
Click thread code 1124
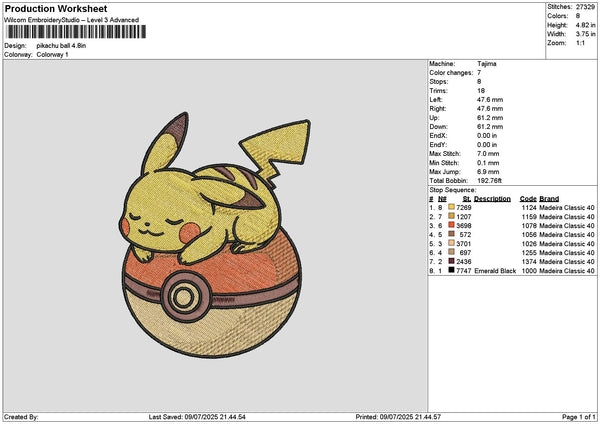pyautogui.click(x=529, y=208)
